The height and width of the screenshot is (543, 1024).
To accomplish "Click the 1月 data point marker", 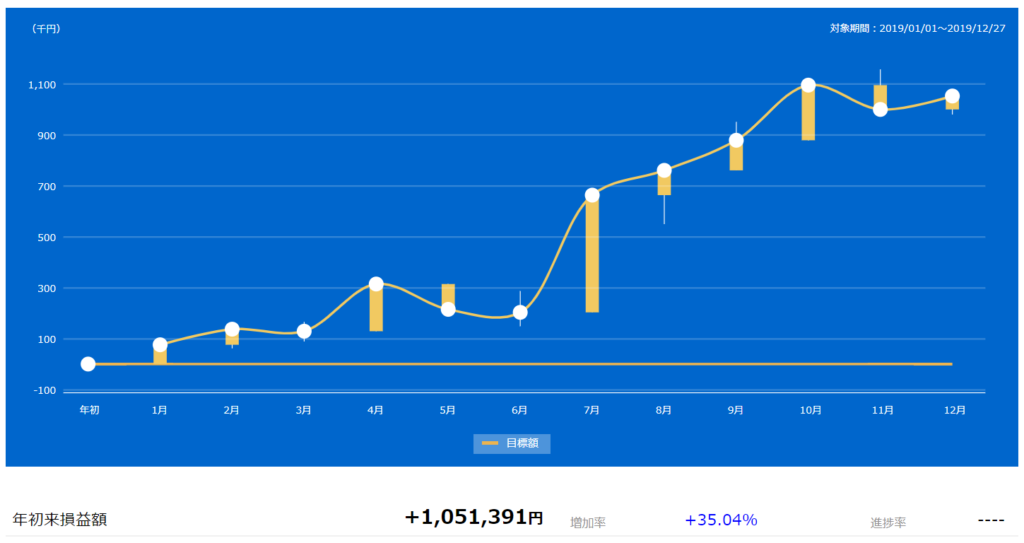I will (160, 345).
